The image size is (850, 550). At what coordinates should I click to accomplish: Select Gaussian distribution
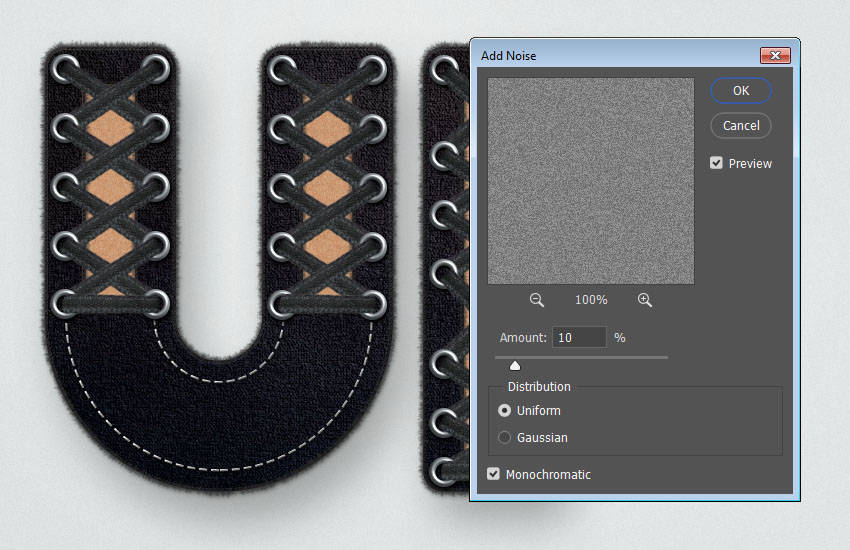pyautogui.click(x=505, y=437)
